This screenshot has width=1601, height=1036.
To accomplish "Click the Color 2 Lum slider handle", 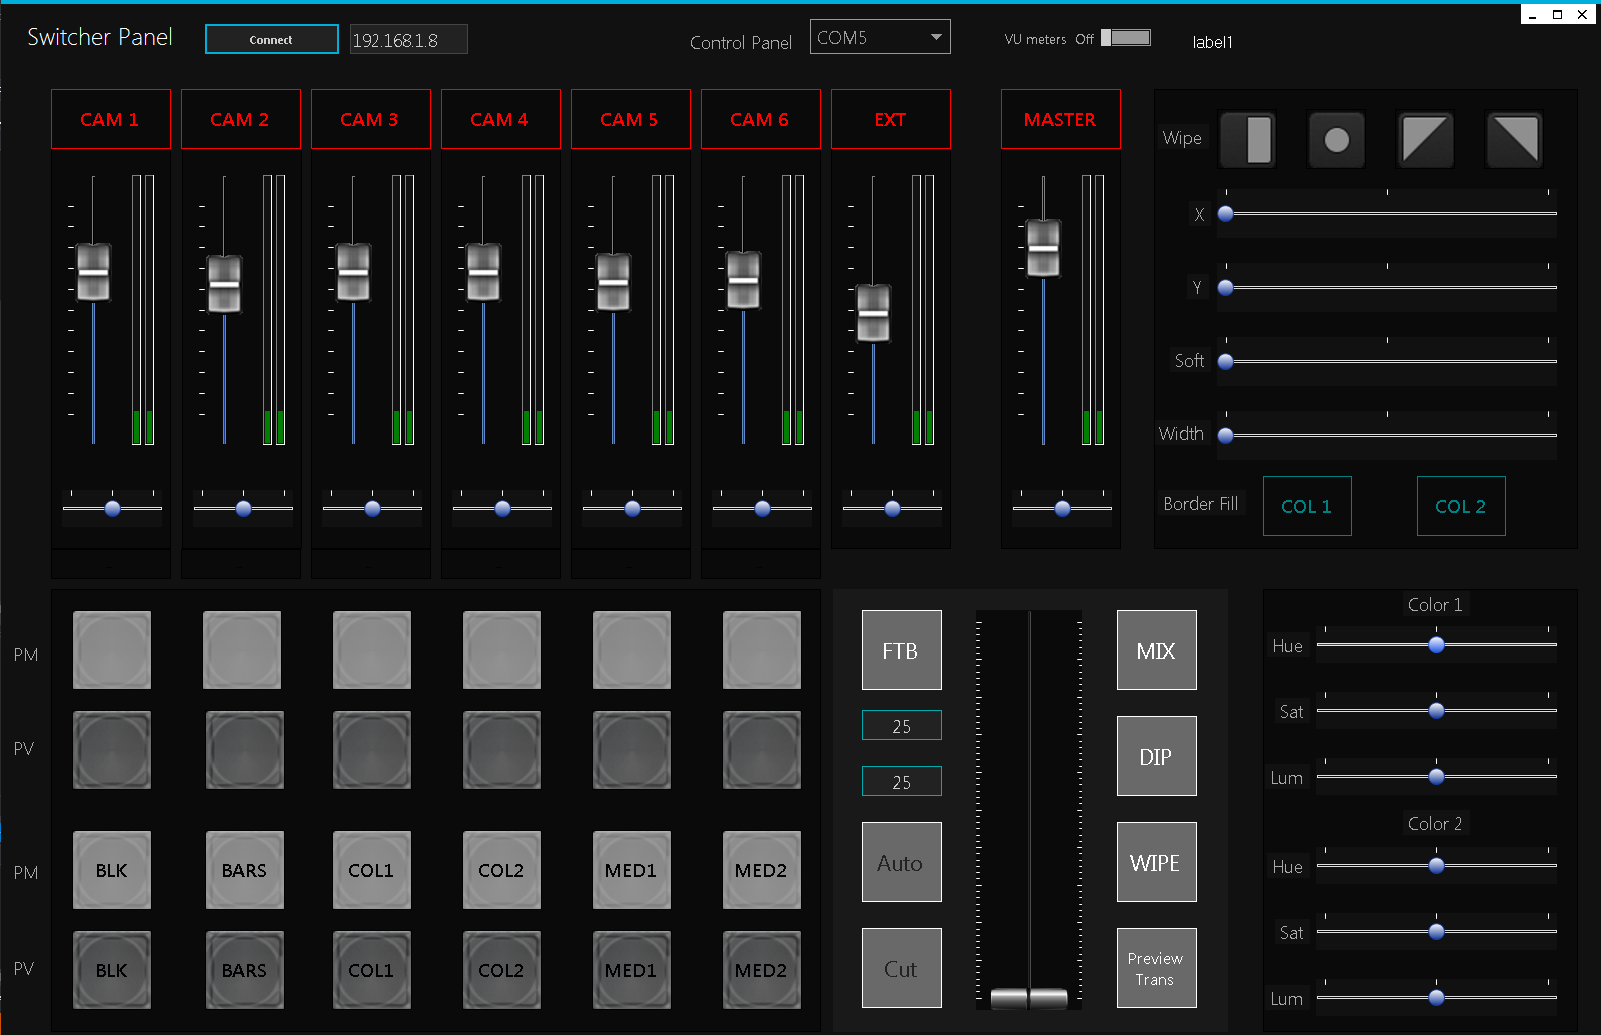I will 1436,998.
